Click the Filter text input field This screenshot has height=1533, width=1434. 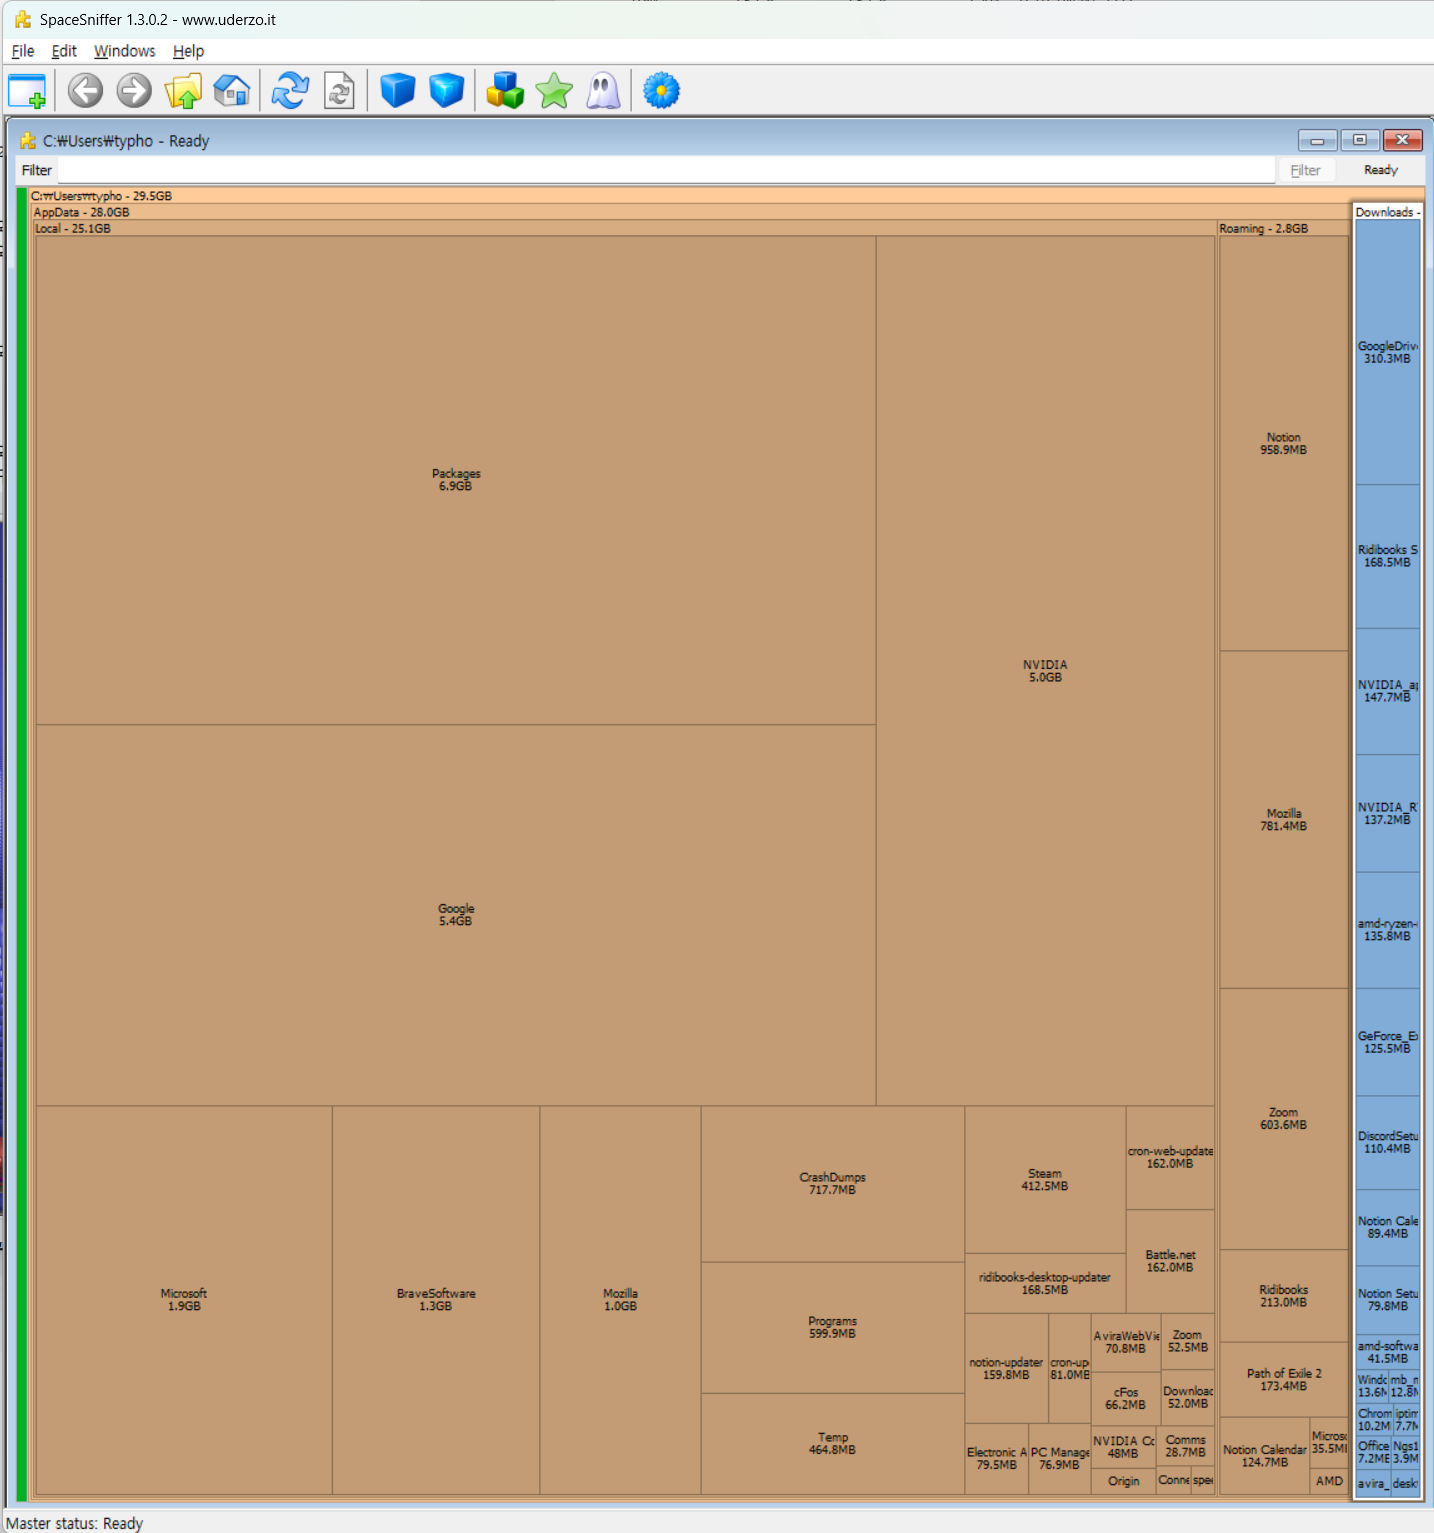pos(666,170)
